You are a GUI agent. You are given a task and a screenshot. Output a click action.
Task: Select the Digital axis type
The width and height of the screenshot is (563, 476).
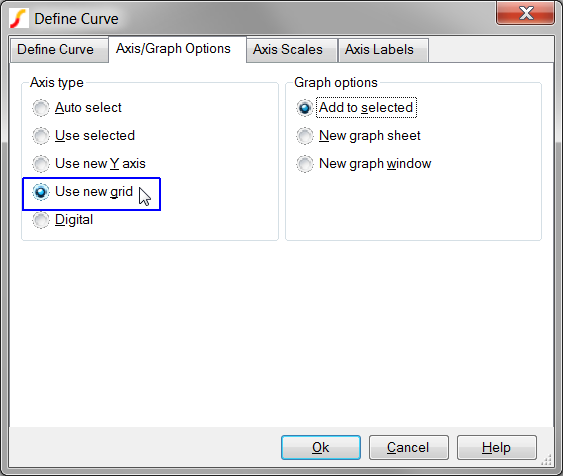[62, 220]
